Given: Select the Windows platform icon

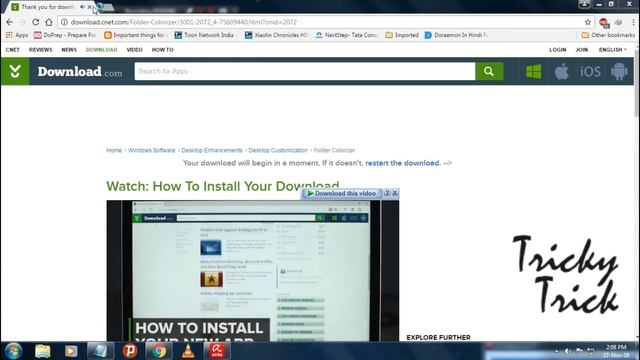Looking at the screenshot, I should (x=533, y=71).
